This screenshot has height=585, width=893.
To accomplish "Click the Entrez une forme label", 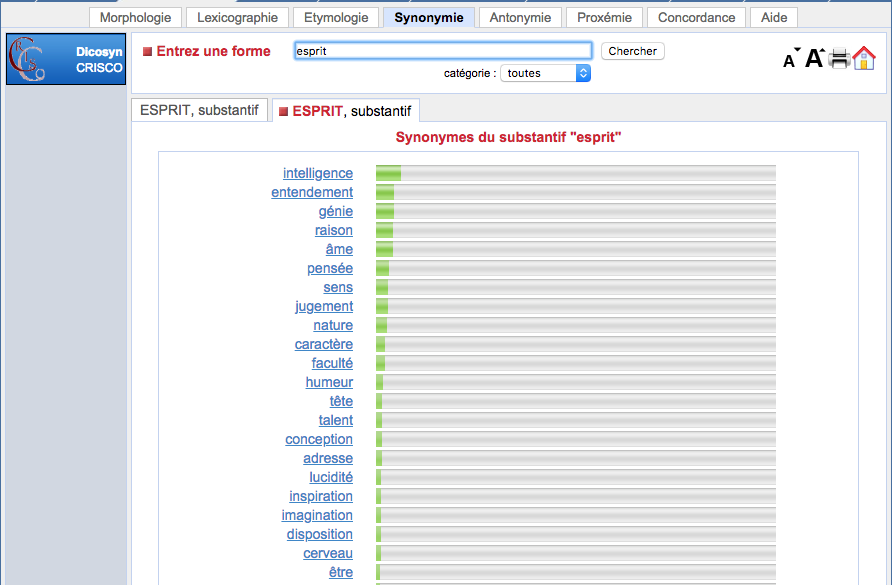I will (x=214, y=51).
